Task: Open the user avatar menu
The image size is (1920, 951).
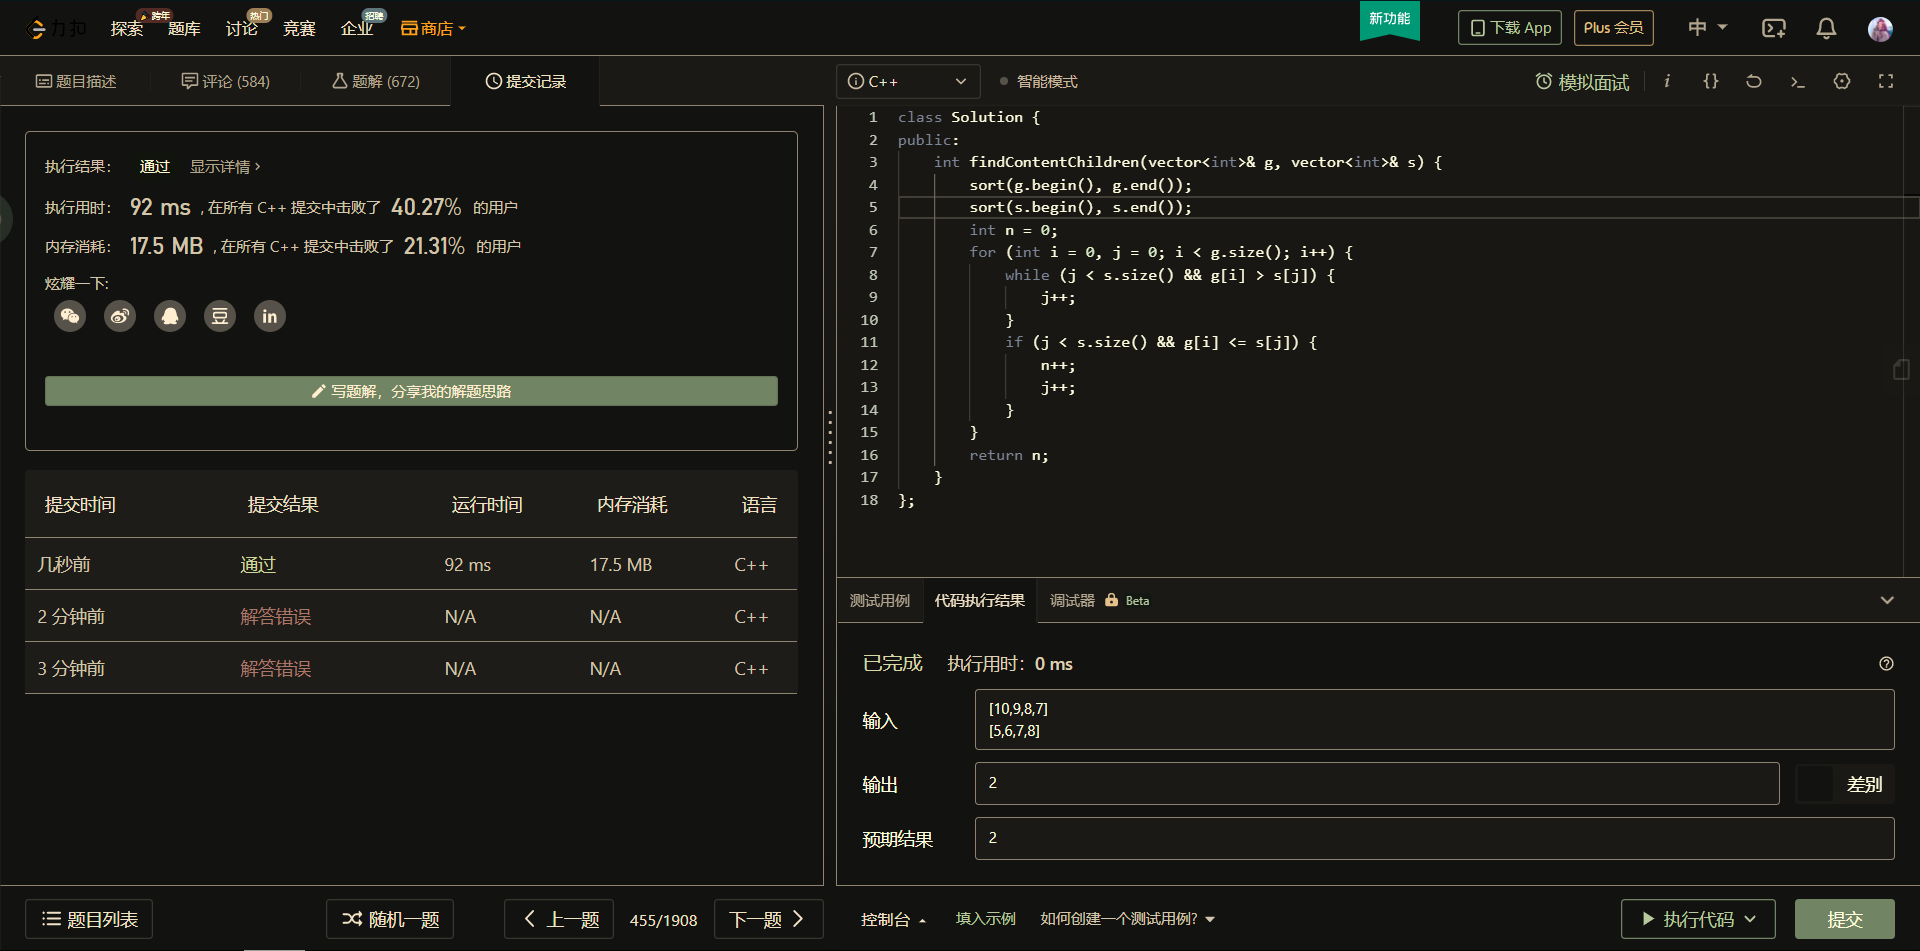Action: [1880, 28]
